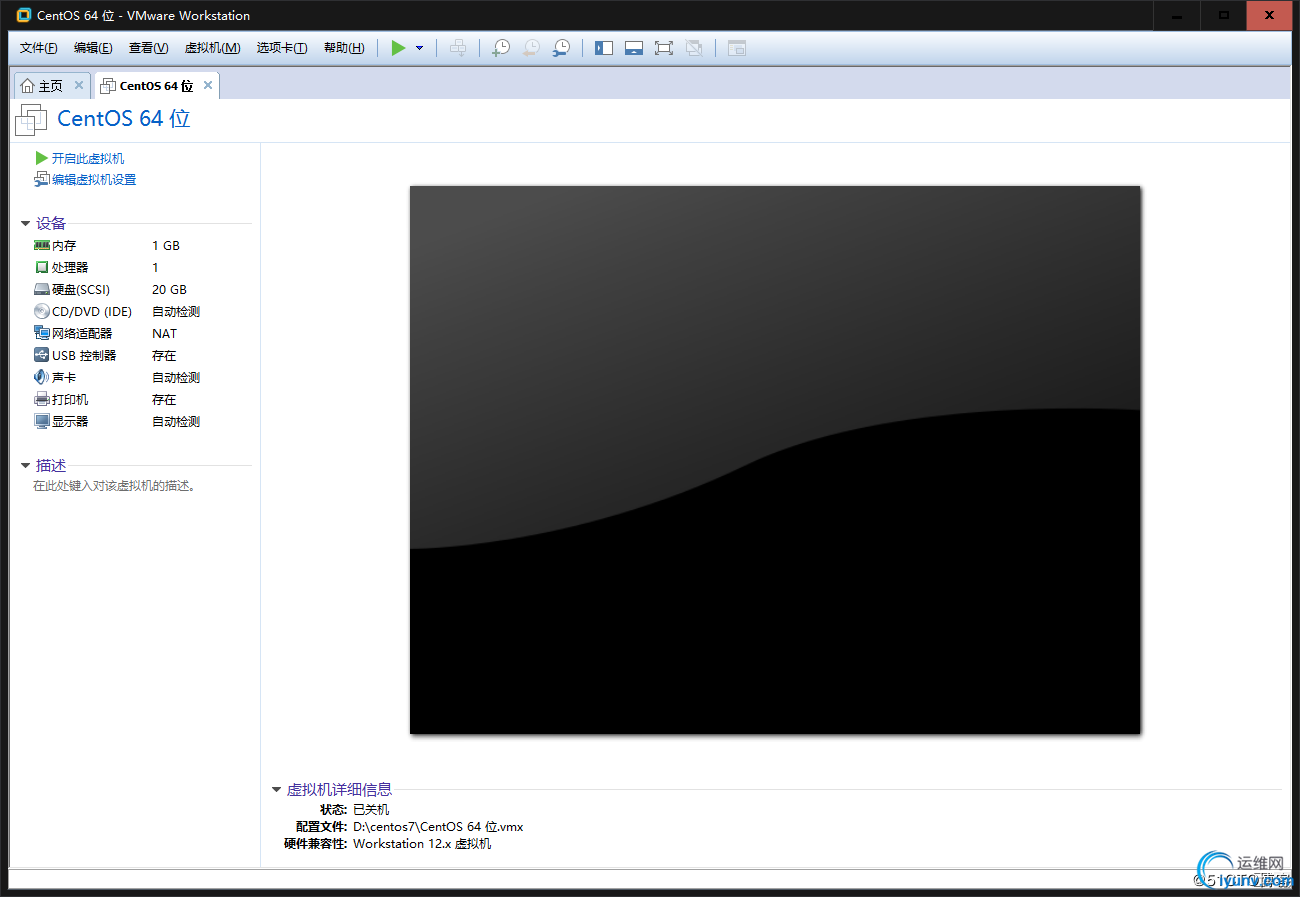Open the 帮助(H) menu
This screenshot has width=1300, height=897.
coord(344,48)
